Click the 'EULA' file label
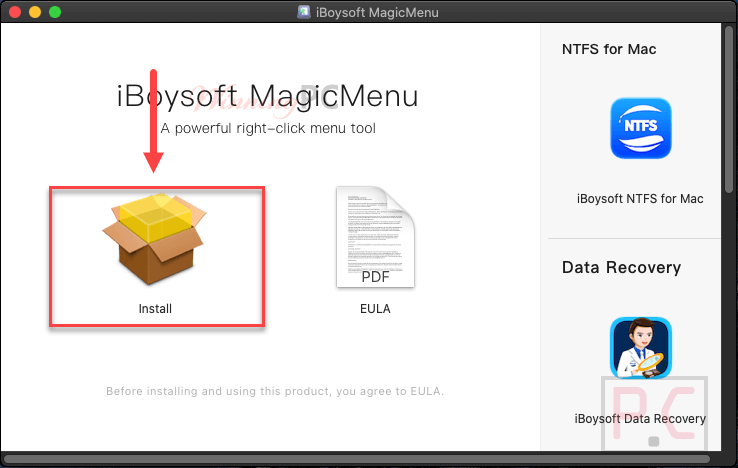The image size is (738, 468). click(375, 309)
